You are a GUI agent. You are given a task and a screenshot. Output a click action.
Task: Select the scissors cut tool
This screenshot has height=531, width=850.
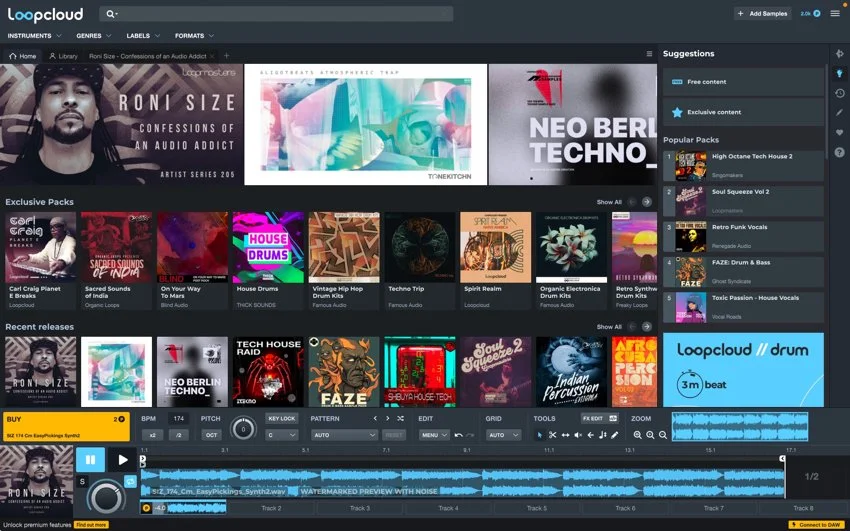(552, 435)
